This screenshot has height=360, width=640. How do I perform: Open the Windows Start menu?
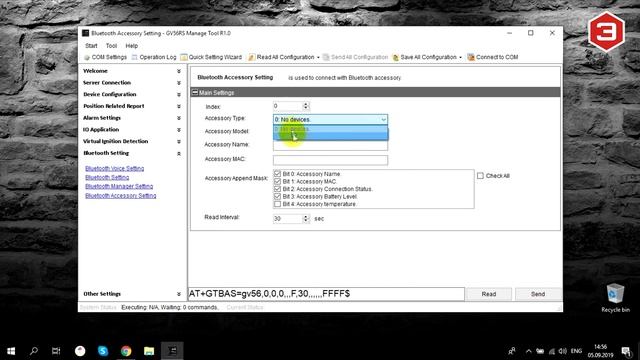11,351
